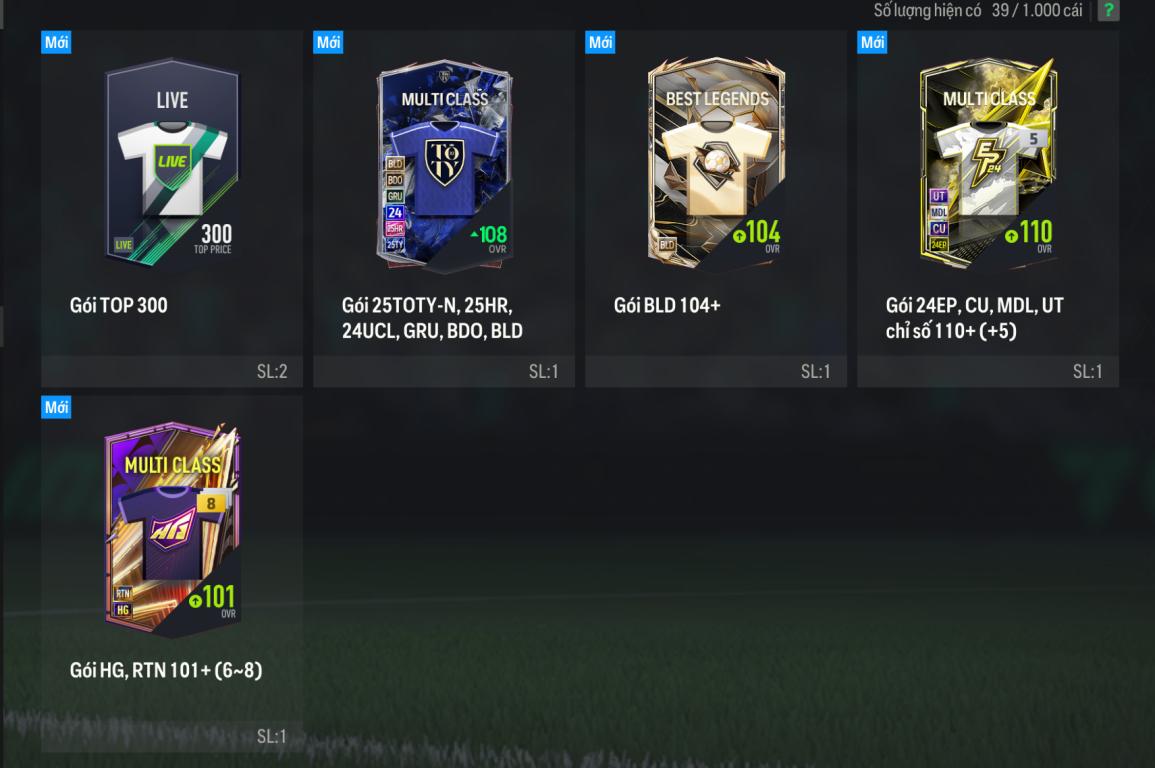Click the Gói 25TOTY-N, 25HR, 24UCL title text
Image resolution: width=1155 pixels, height=768 pixels.
pyautogui.click(x=432, y=318)
